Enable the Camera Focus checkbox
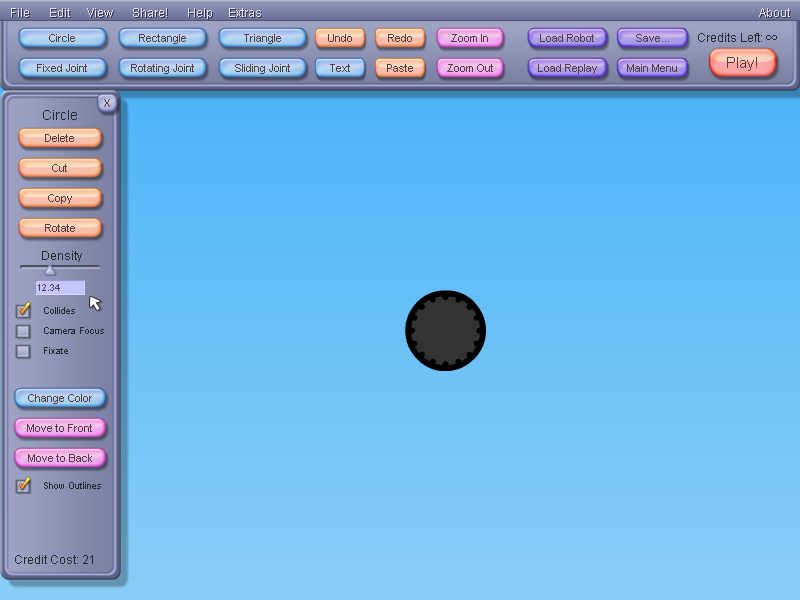Image resolution: width=800 pixels, height=600 pixels. [23, 331]
